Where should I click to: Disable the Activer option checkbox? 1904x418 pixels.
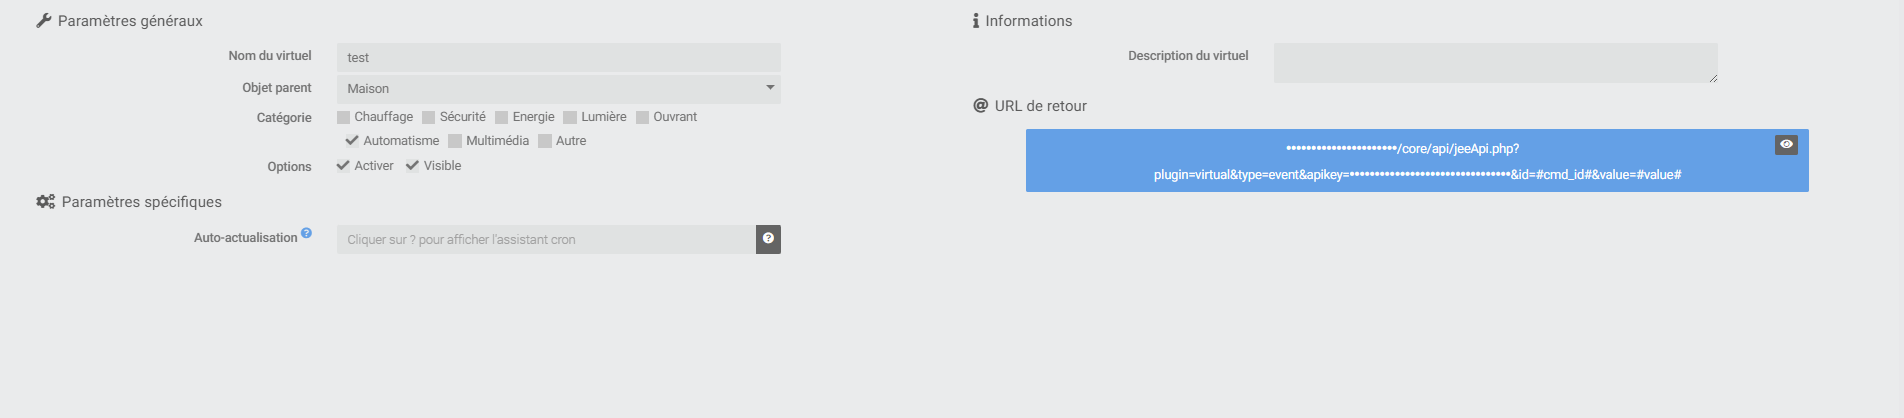[343, 166]
